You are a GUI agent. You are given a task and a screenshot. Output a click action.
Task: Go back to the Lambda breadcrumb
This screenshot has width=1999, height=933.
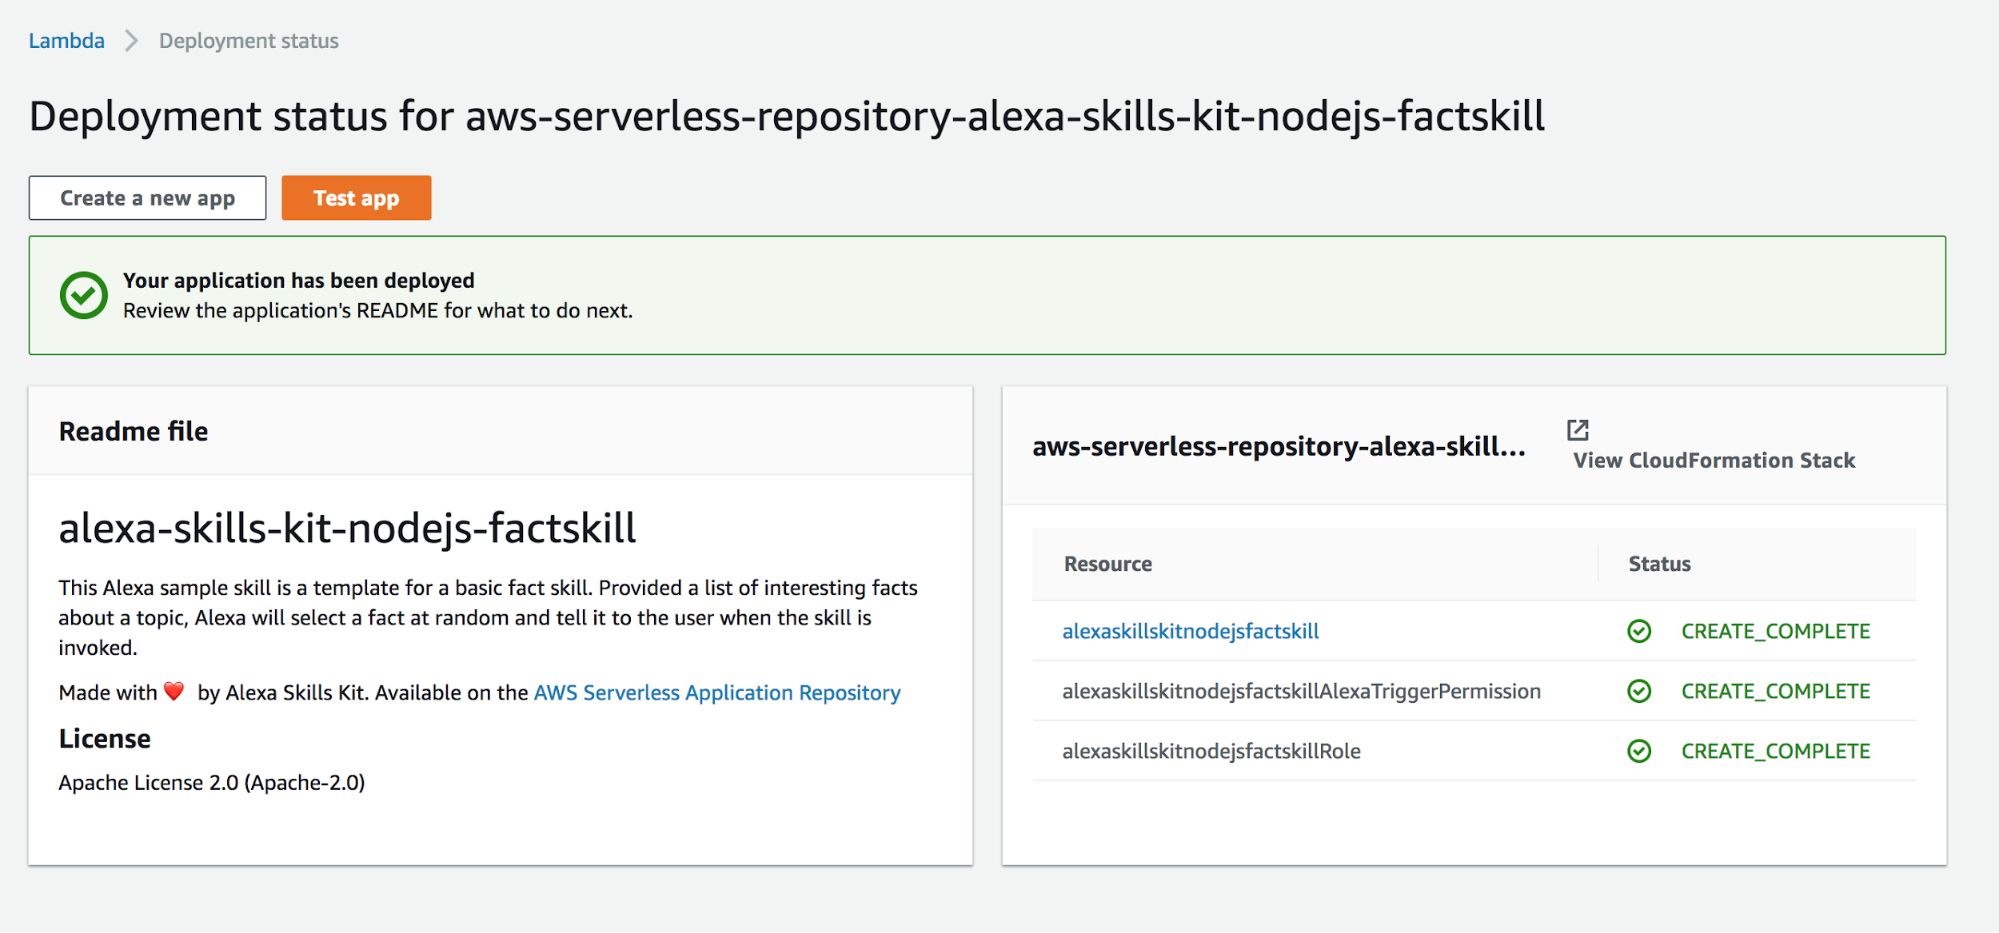(x=66, y=41)
